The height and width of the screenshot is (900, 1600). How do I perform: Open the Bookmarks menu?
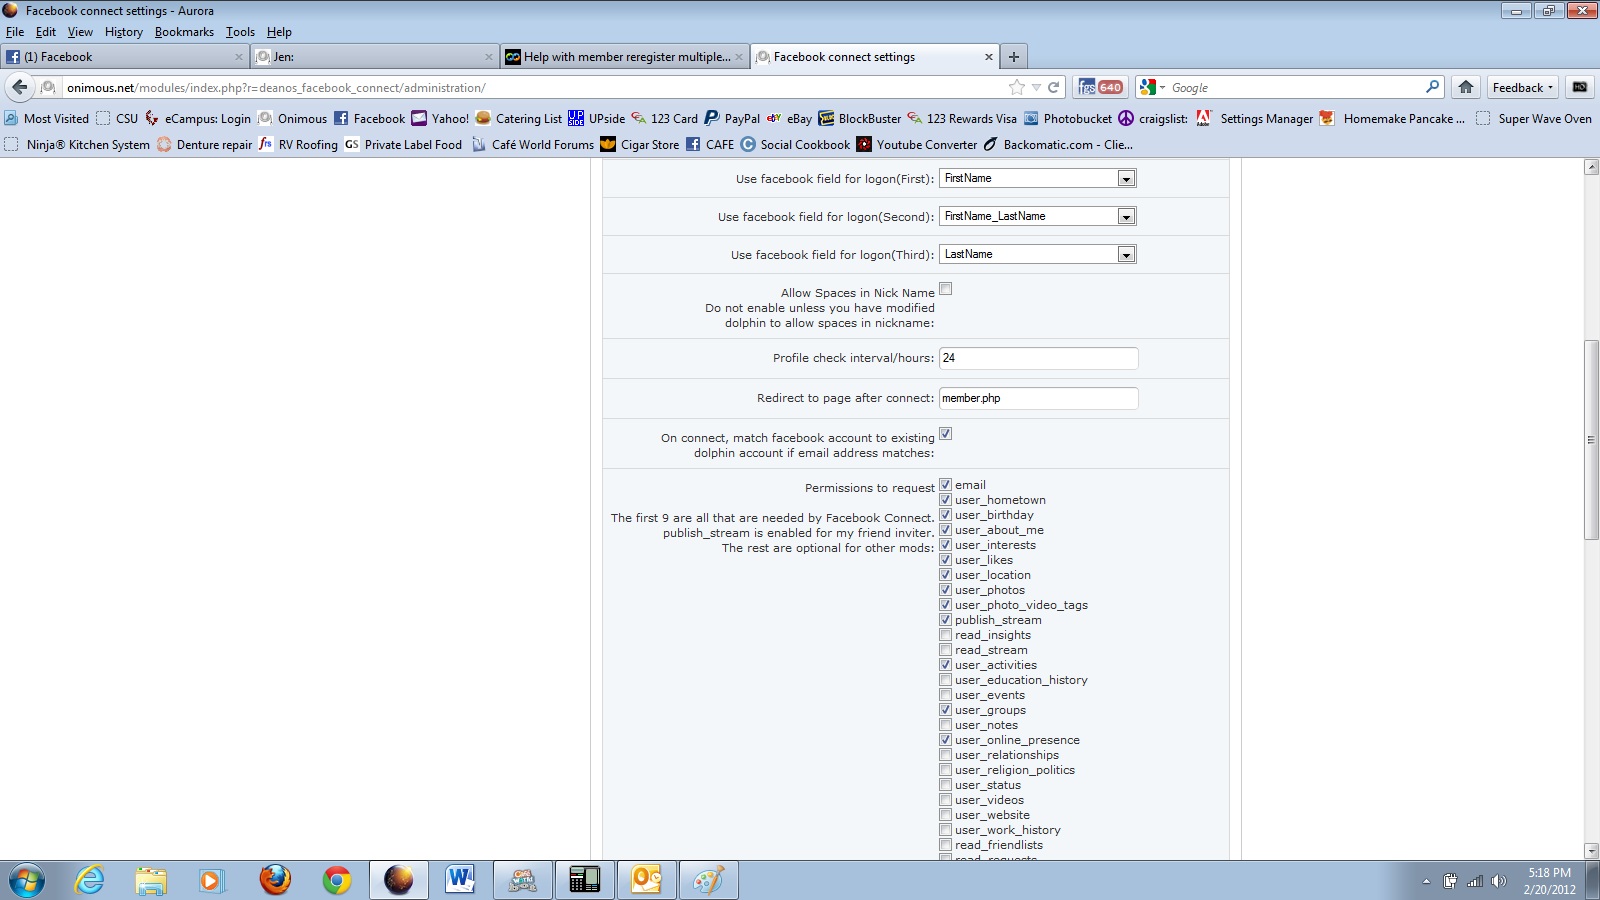point(184,32)
